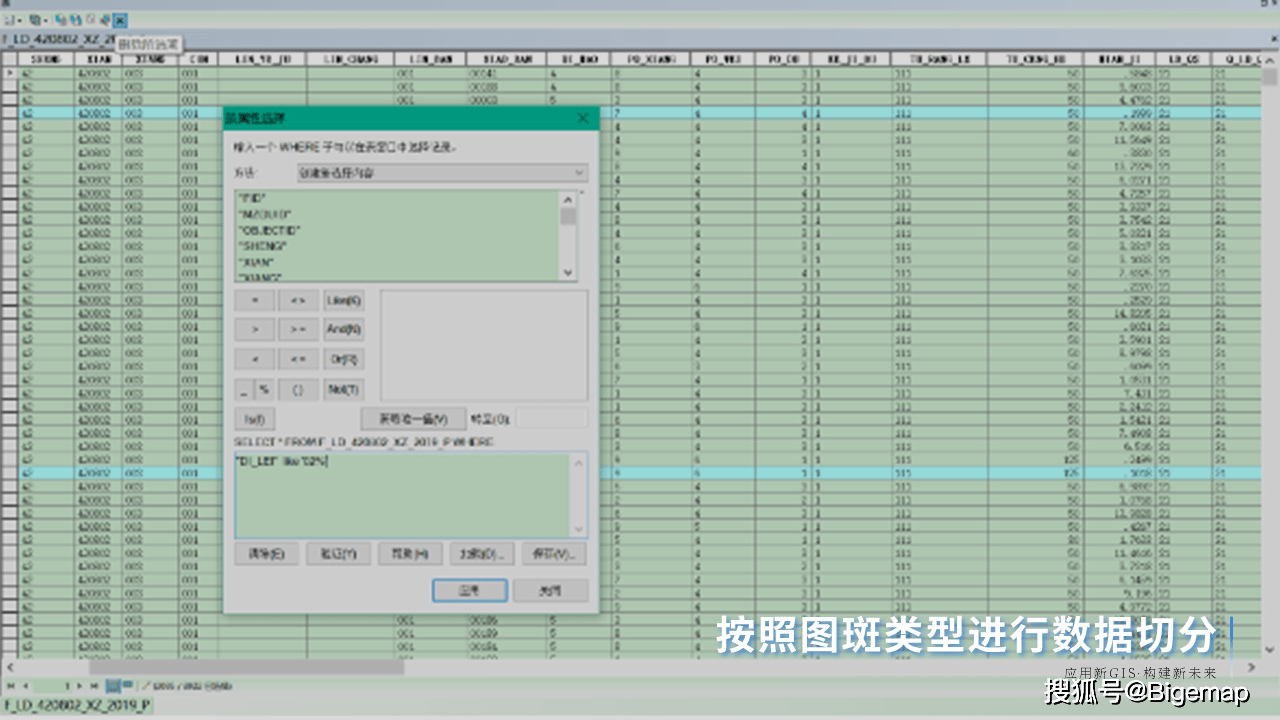Click the first row's selector with arrow marker
Viewport: 1280px width, 720px height.
pyautogui.click(x=10, y=74)
